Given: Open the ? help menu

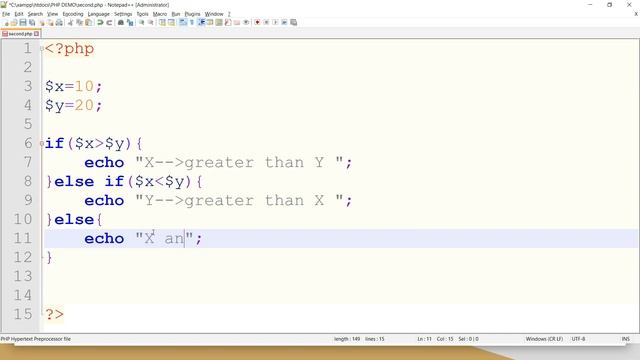Looking at the screenshot, I should [229, 14].
